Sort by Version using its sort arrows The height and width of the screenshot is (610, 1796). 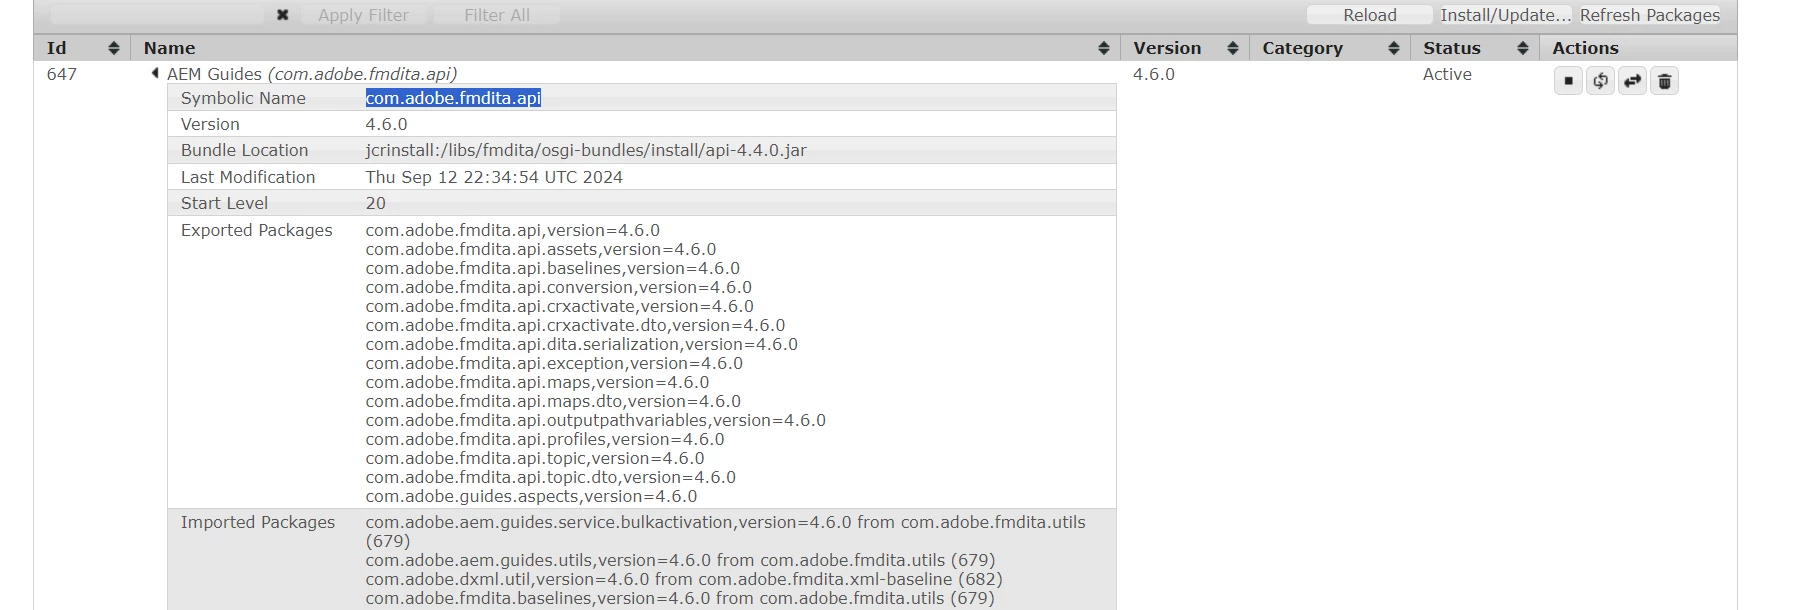click(1233, 48)
